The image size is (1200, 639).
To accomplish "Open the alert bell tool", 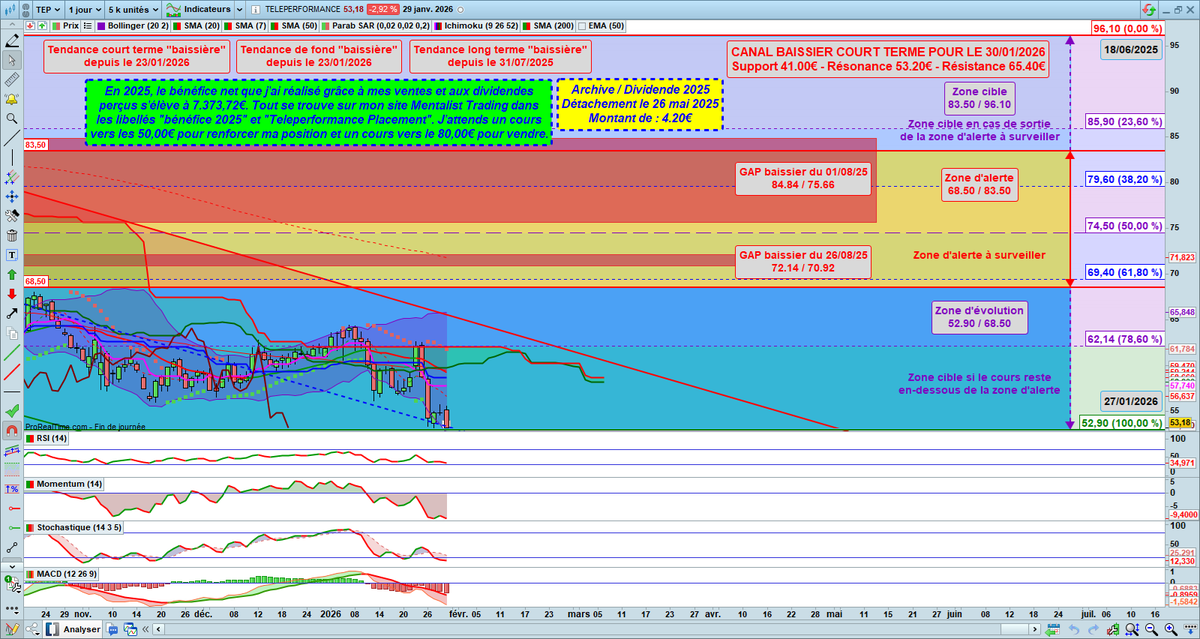I will point(12,99).
